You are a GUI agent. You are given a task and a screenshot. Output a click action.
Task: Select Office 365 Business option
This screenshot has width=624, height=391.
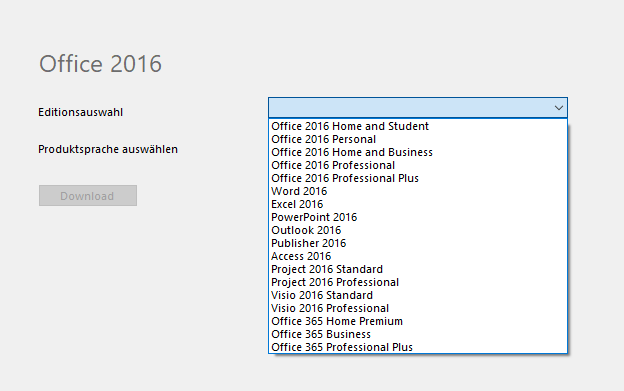tap(418, 334)
